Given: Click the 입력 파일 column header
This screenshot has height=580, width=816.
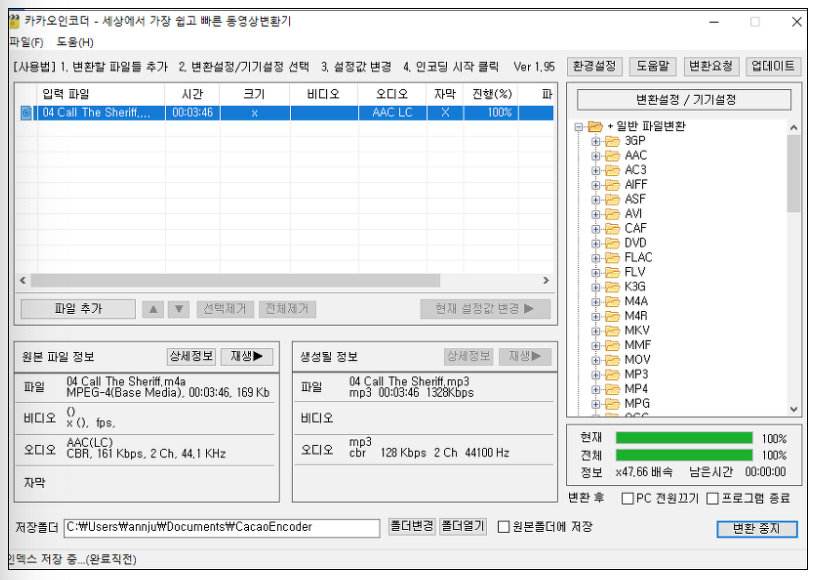Looking at the screenshot, I should tap(101, 94).
